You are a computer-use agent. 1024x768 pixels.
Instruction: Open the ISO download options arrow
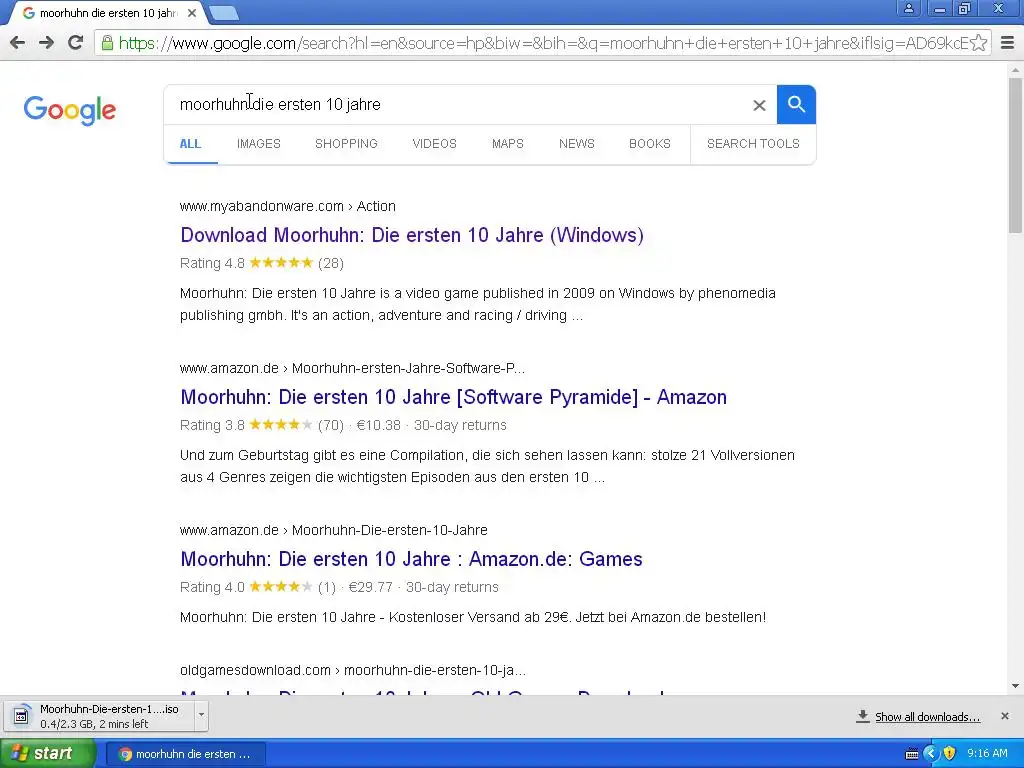[x=201, y=715]
